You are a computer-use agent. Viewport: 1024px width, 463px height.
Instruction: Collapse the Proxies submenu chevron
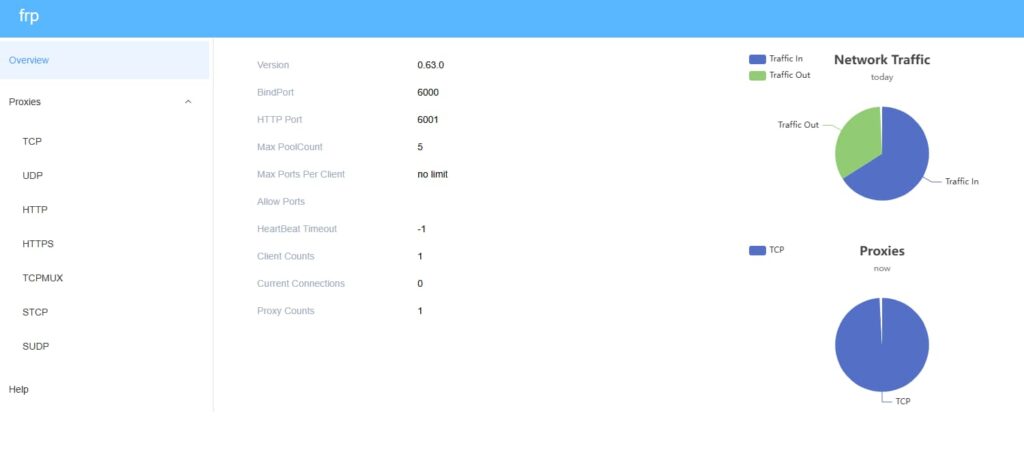tap(188, 102)
